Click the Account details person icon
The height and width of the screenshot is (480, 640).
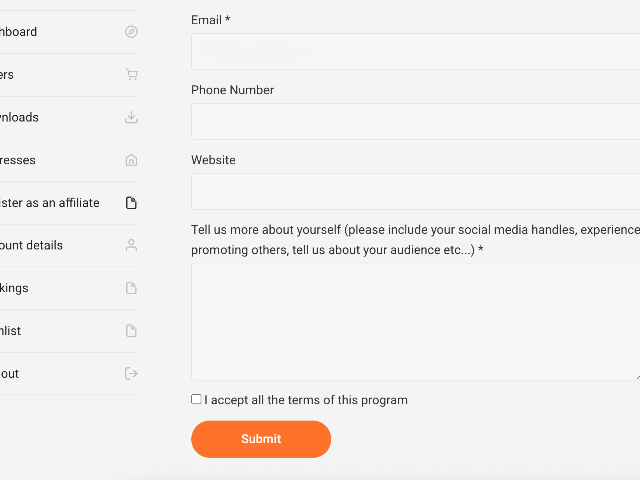click(x=131, y=246)
